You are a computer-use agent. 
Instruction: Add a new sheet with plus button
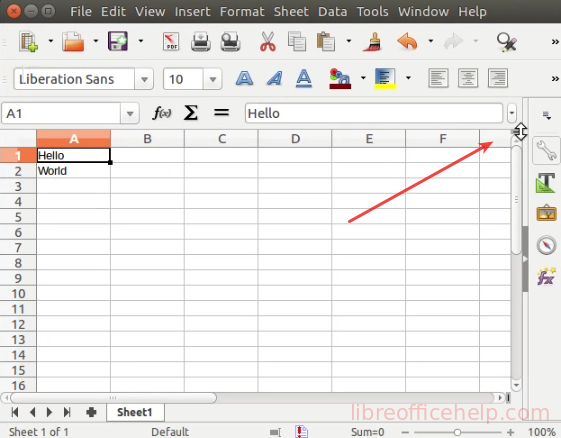91,412
